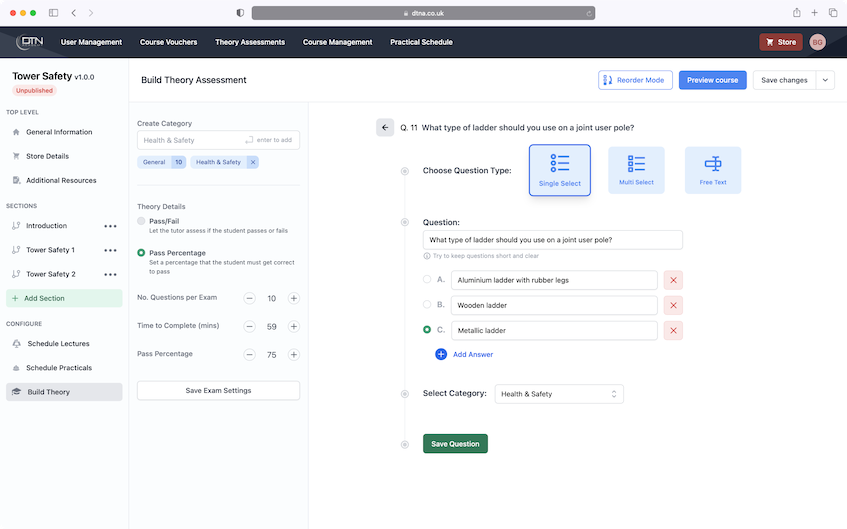Focus the Create Category input field
The width and height of the screenshot is (847, 529).
[218, 140]
